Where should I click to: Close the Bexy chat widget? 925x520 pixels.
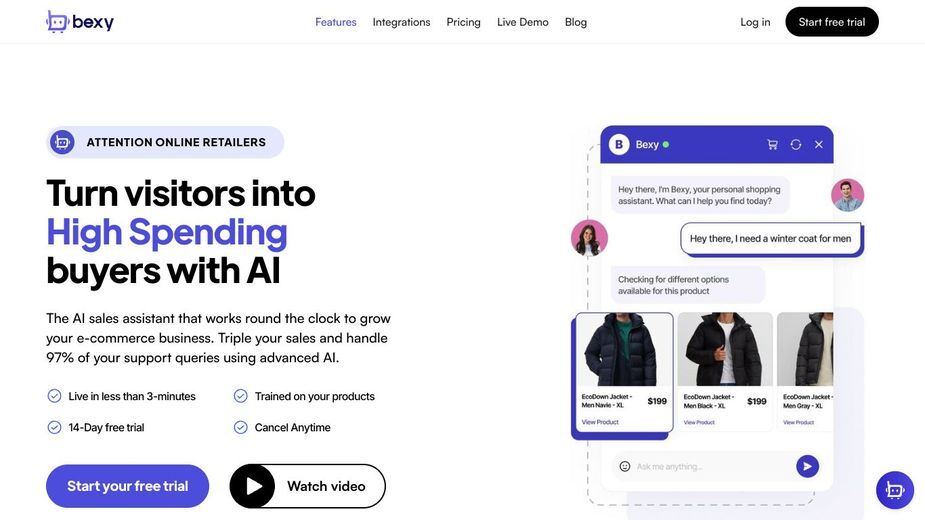pyautogui.click(x=819, y=145)
